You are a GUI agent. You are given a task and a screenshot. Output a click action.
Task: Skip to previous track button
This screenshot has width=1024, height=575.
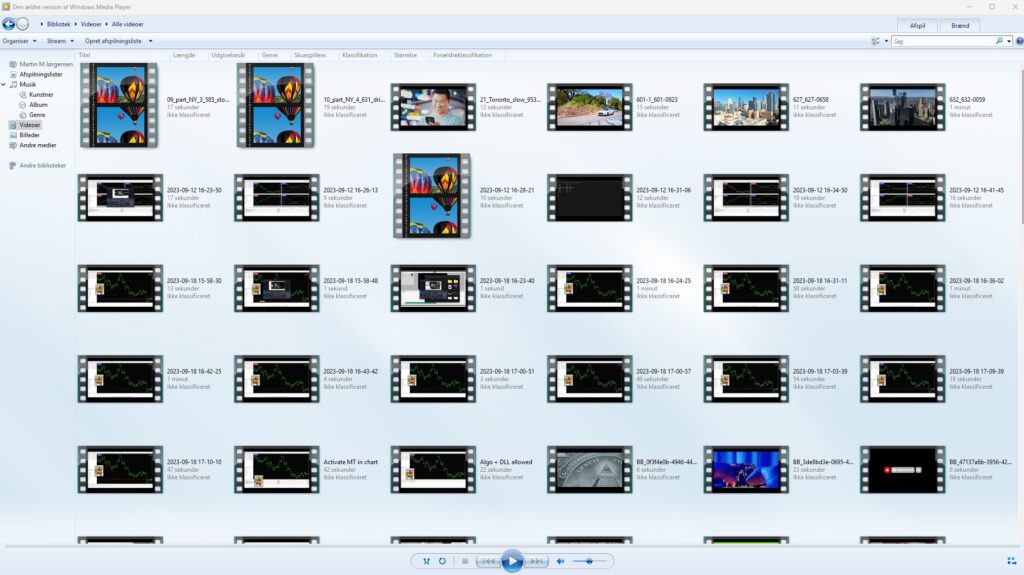click(488, 561)
